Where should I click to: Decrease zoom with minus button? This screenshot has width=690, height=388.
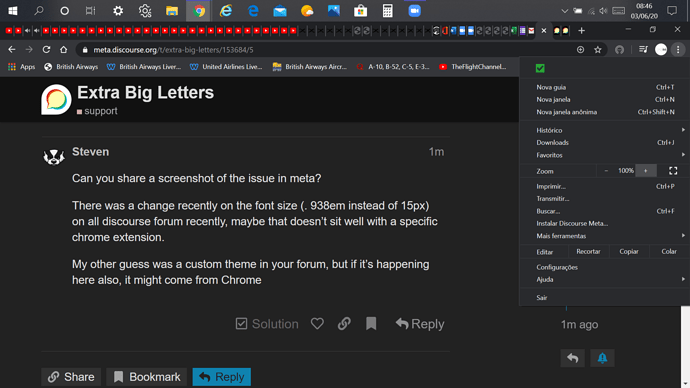pos(606,171)
